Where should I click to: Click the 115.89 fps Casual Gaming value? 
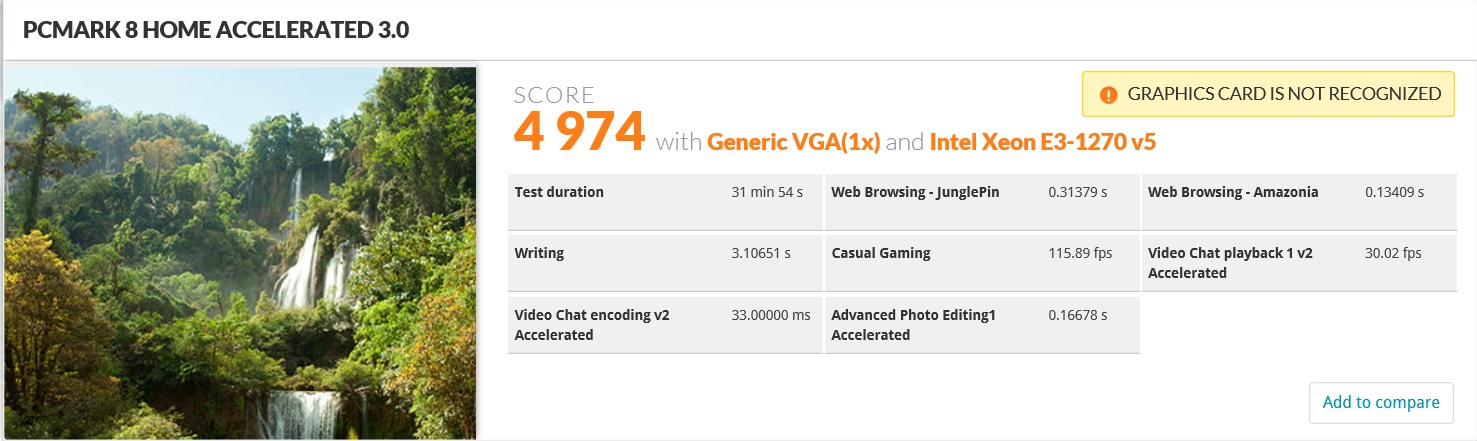pos(1080,253)
